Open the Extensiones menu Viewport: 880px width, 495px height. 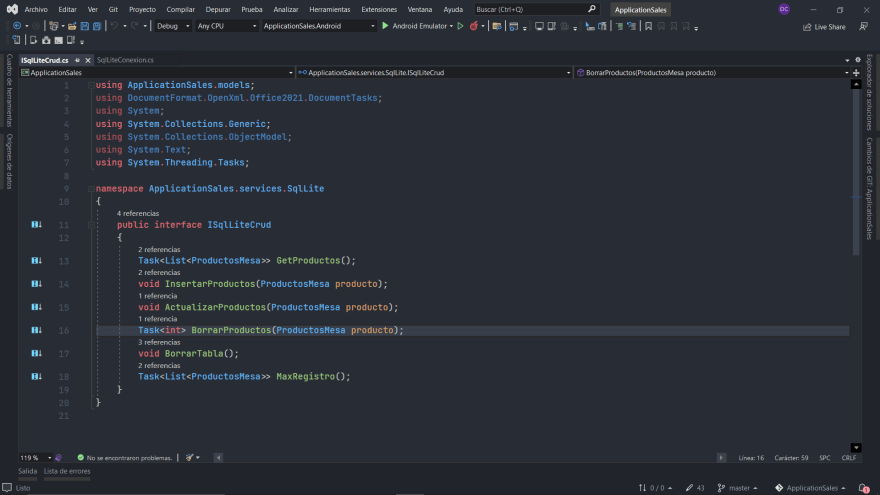[x=379, y=10]
